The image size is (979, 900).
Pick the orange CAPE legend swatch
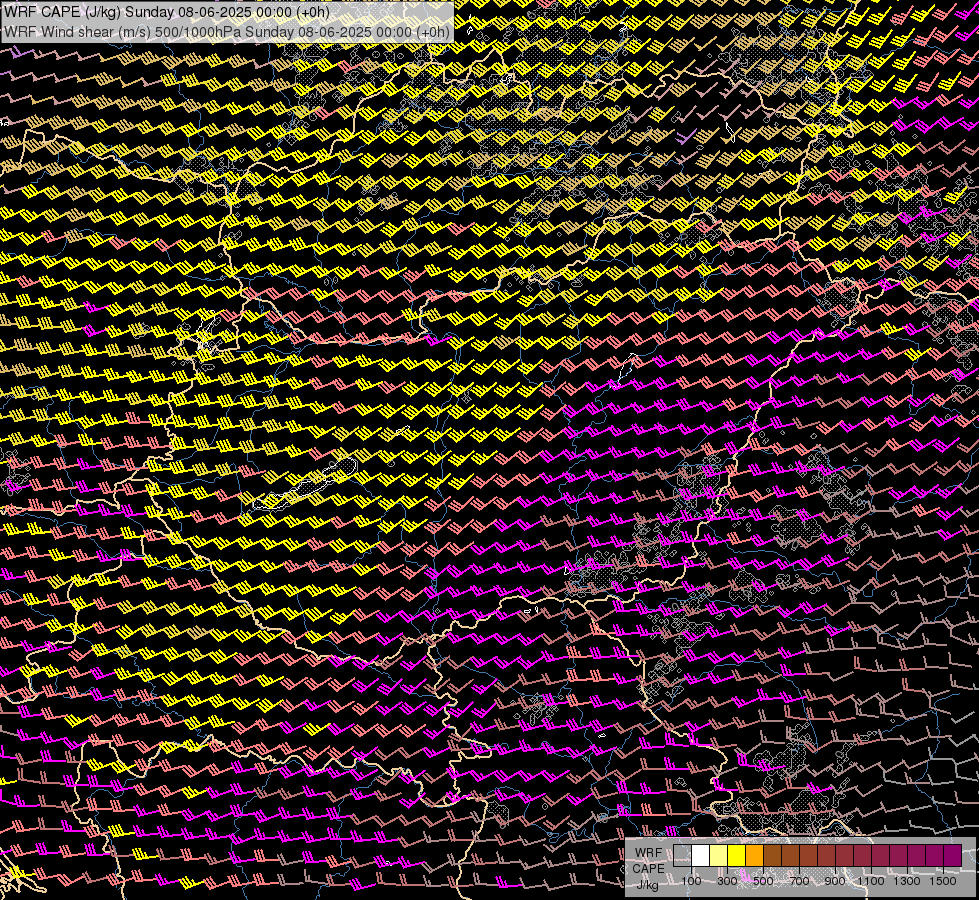coord(755,855)
